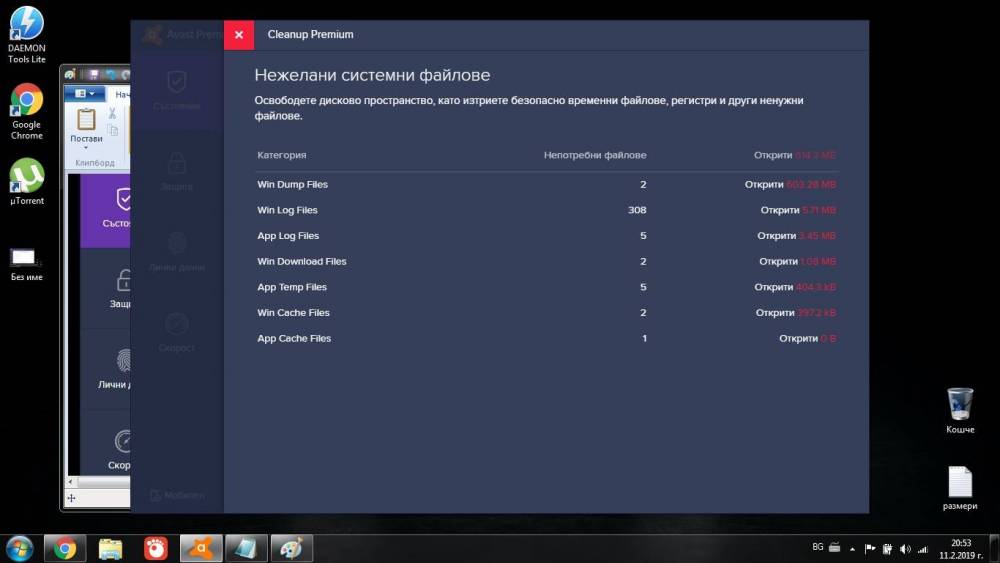The image size is (1000, 563).
Task: Click the Undo icon in Paint title bar
Action: 111,75
